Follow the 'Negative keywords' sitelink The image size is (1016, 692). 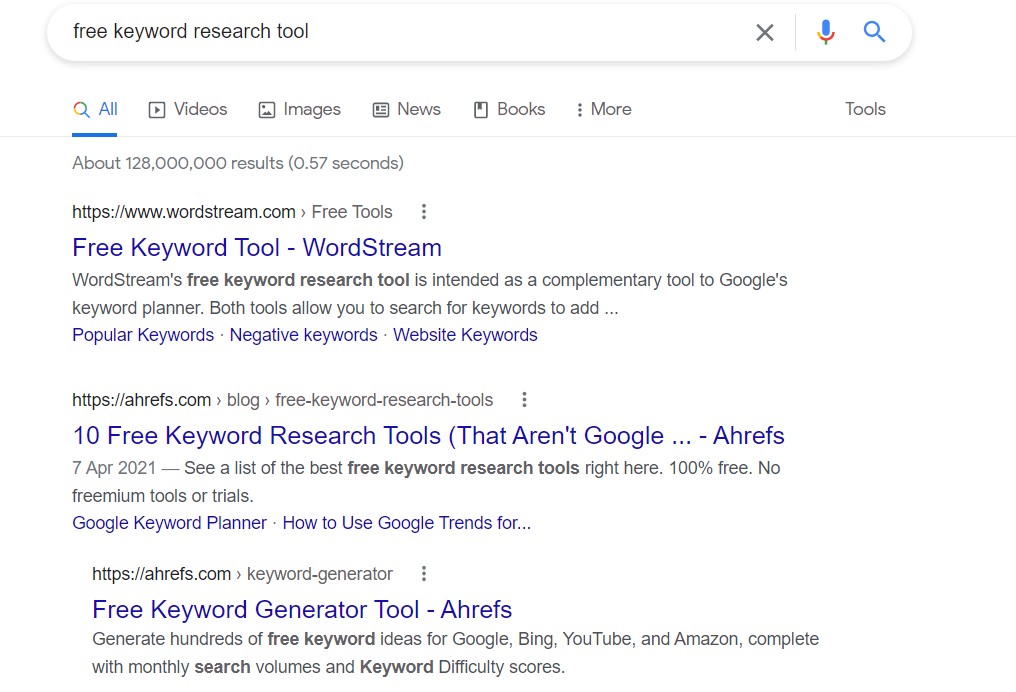pos(303,335)
